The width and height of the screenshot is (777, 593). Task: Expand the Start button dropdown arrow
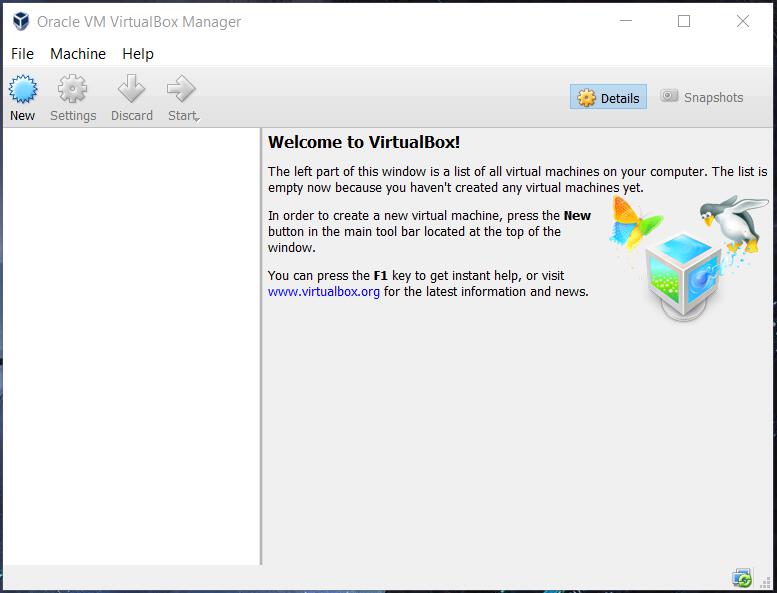tap(197, 119)
